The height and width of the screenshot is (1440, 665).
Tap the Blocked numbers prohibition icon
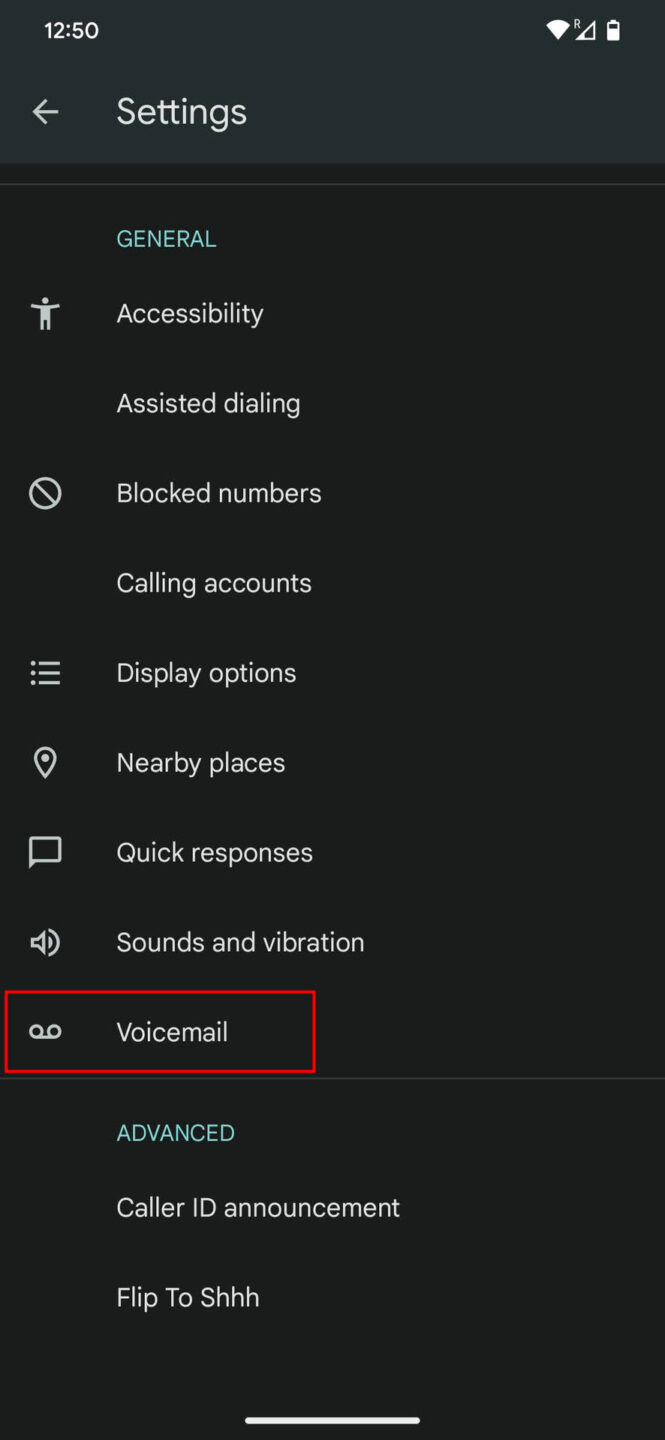(45, 493)
